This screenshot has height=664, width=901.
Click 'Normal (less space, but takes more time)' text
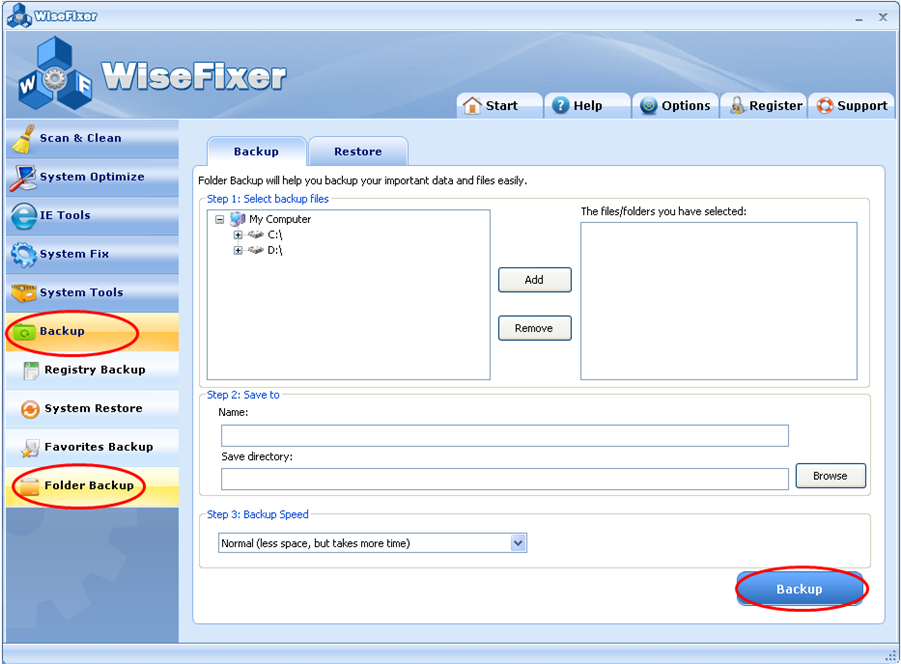point(315,543)
